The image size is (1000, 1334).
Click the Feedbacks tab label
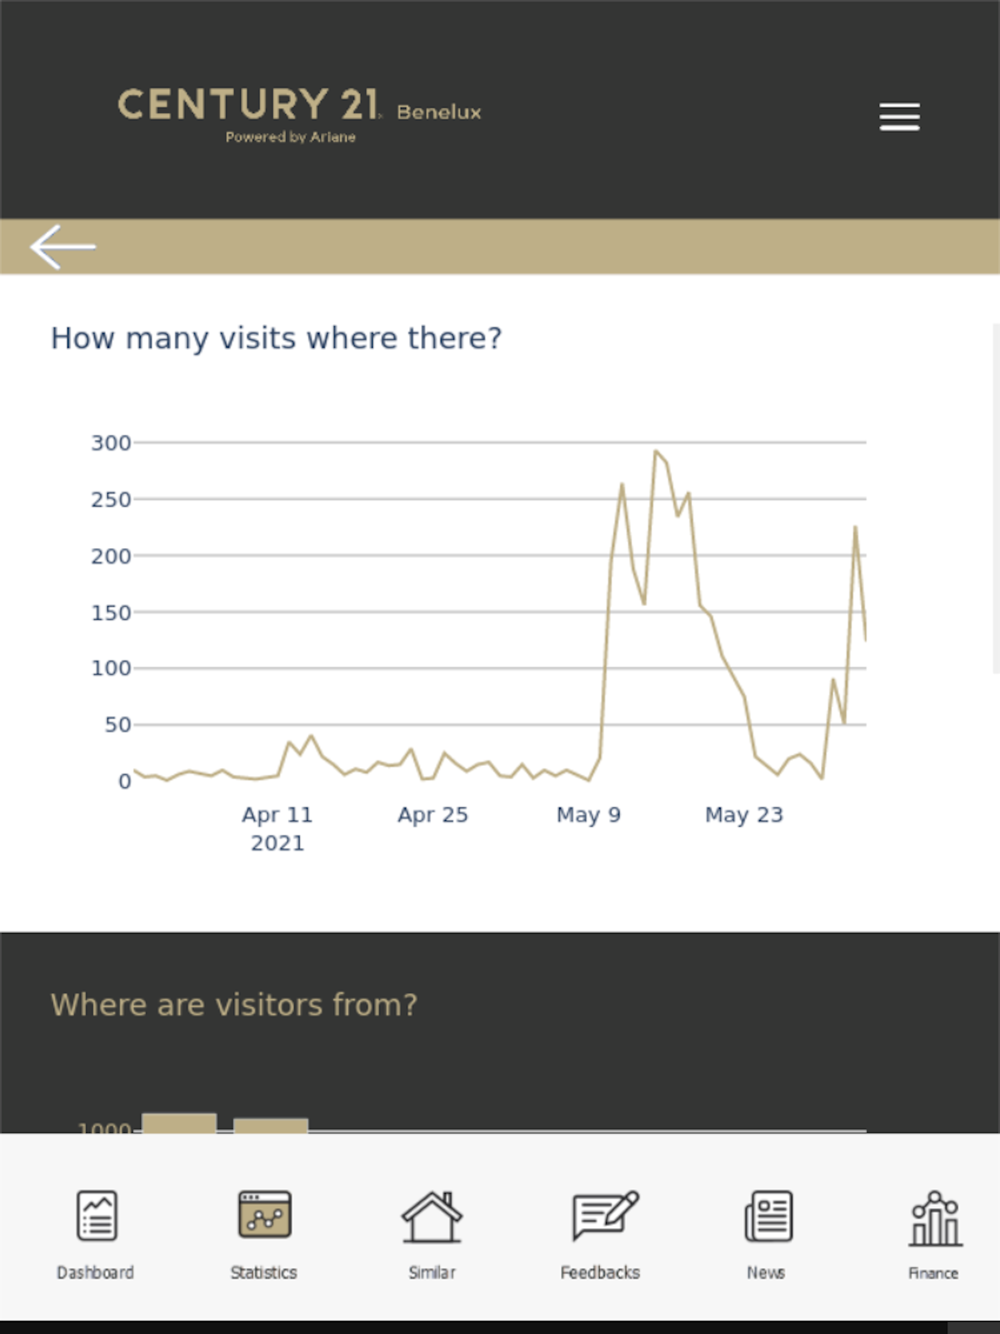[x=600, y=1272]
